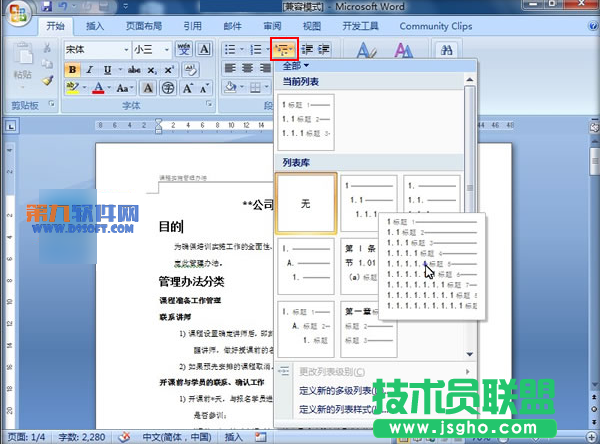Image resolution: width=600 pixels, height=444 pixels.
Task: Toggle 插入 insert mode in status bar
Action: point(233,437)
